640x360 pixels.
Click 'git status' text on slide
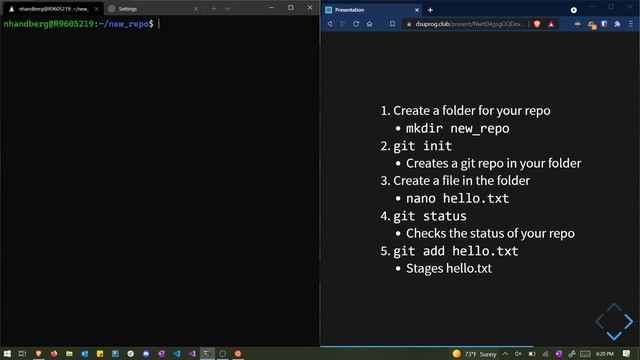point(430,216)
